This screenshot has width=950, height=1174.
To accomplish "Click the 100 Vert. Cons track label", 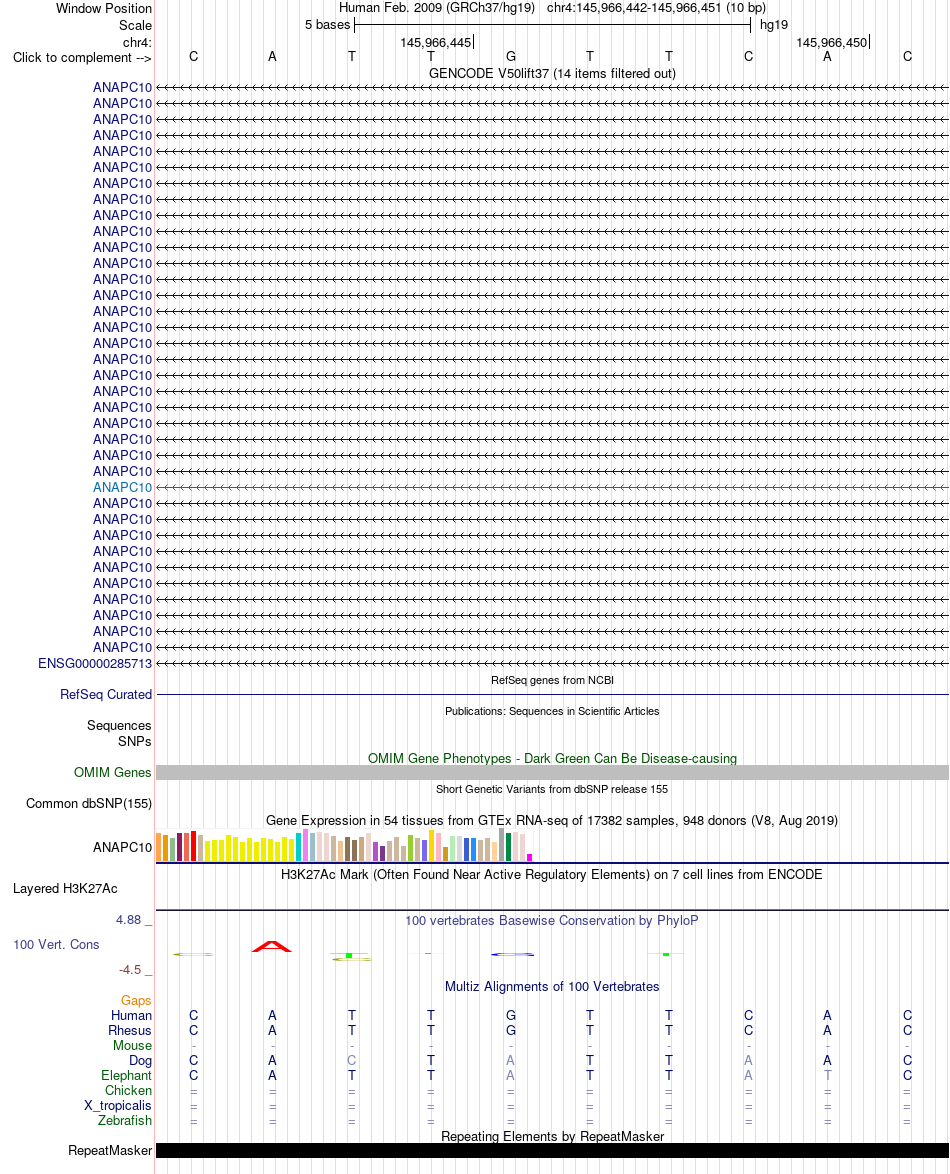I will (x=56, y=945).
